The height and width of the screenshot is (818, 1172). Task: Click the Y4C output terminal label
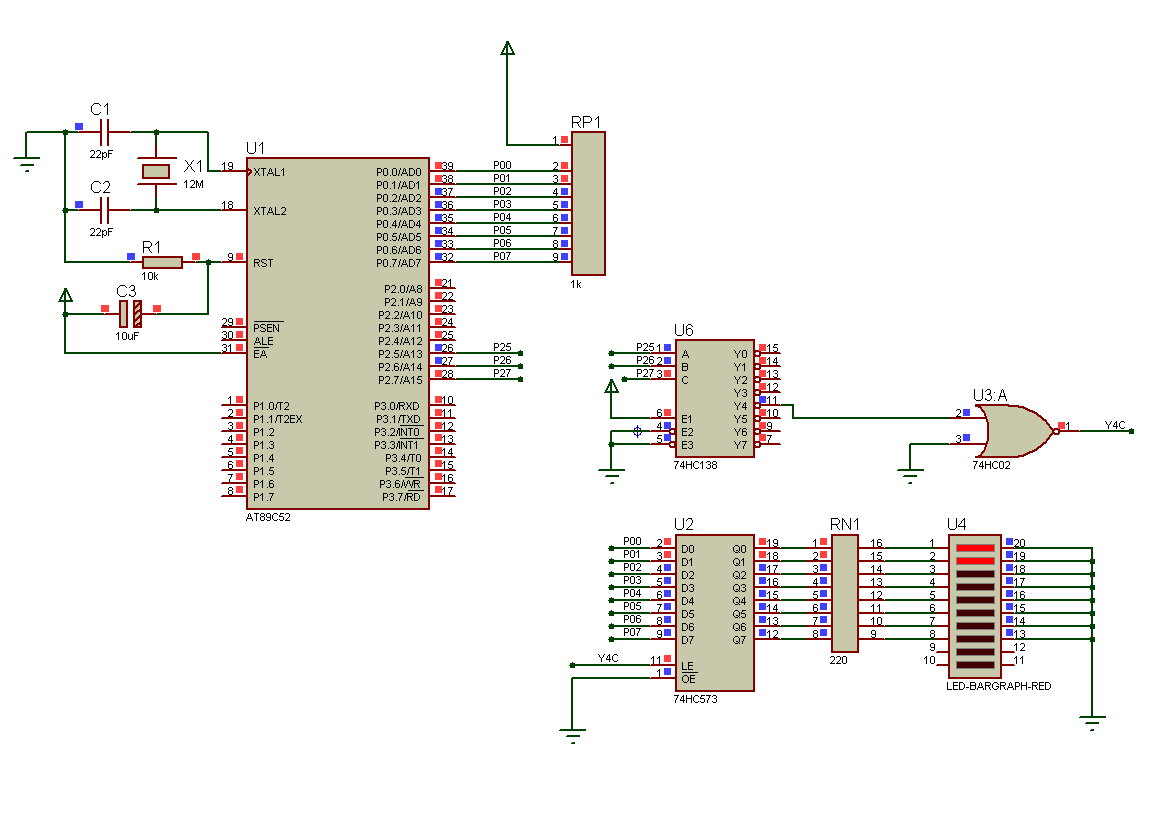tap(1114, 425)
